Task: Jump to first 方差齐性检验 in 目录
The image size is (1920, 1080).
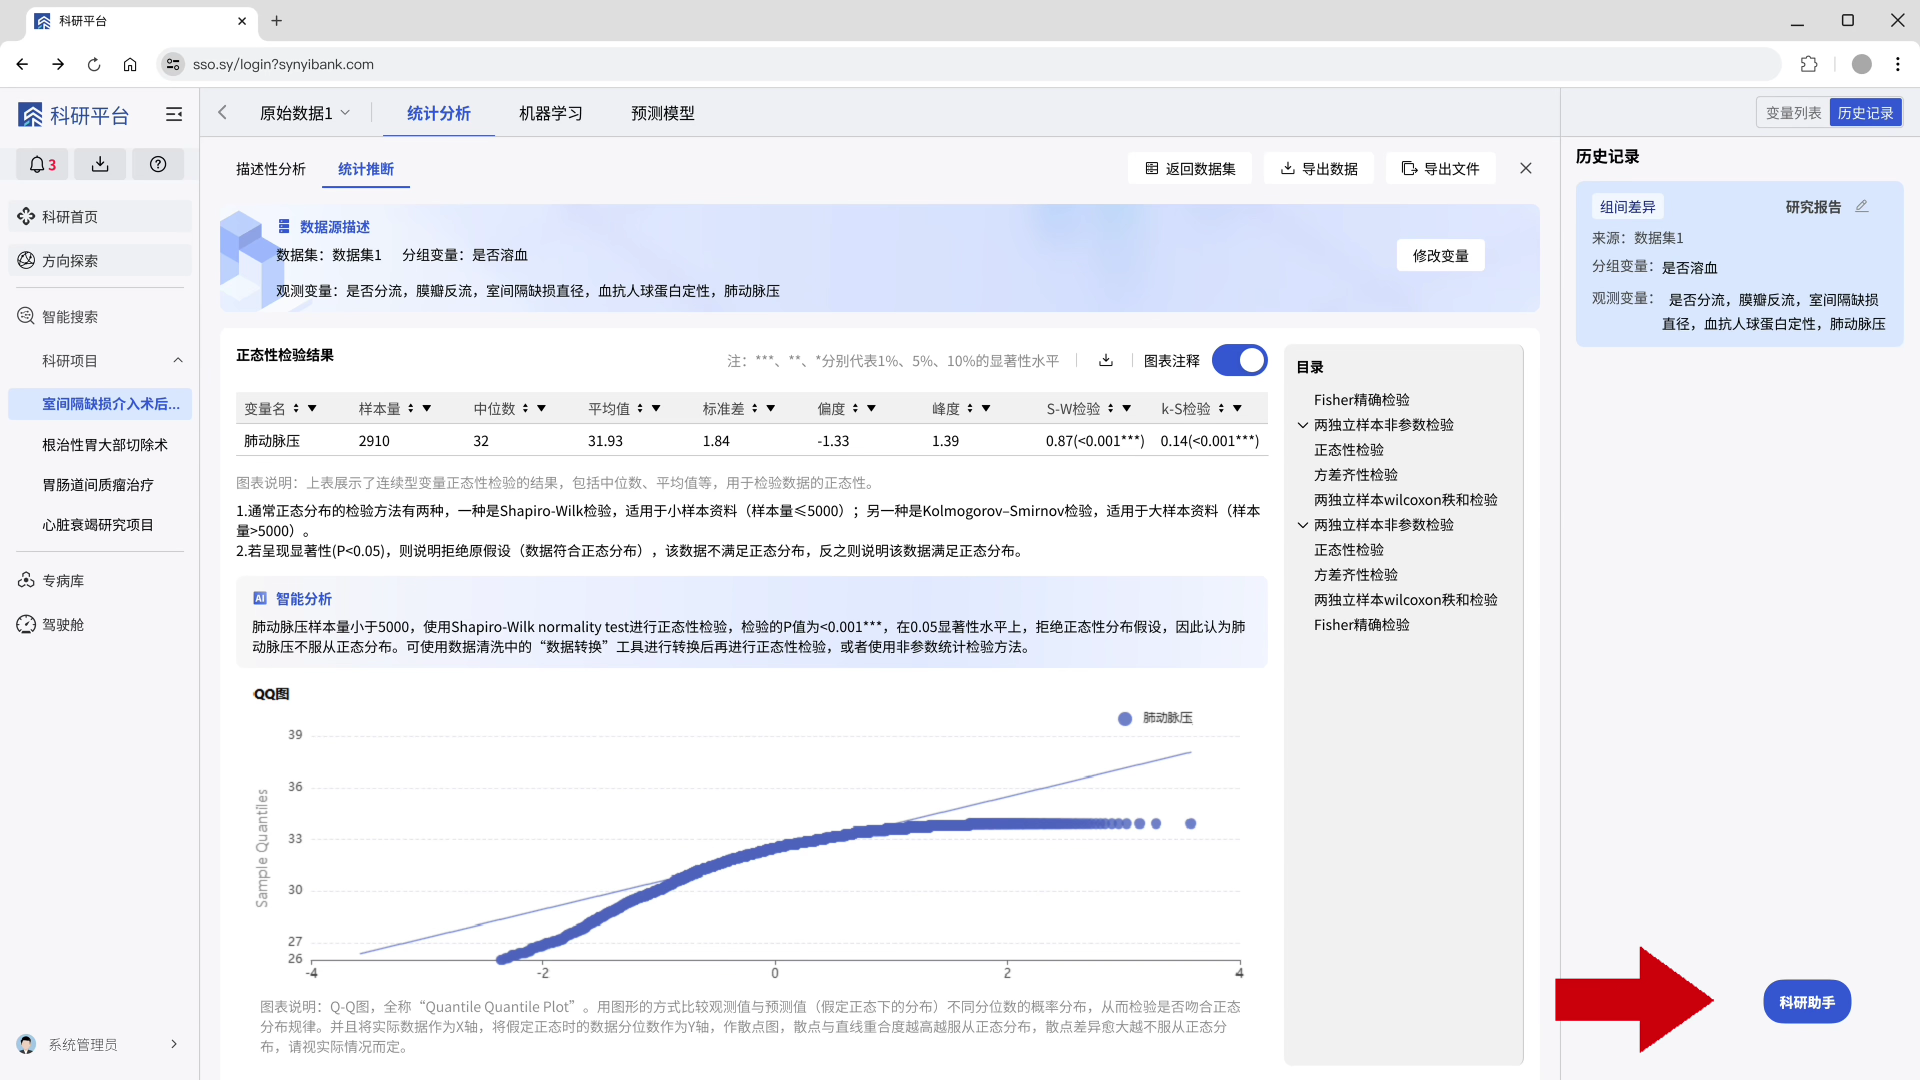Action: [x=1356, y=475]
